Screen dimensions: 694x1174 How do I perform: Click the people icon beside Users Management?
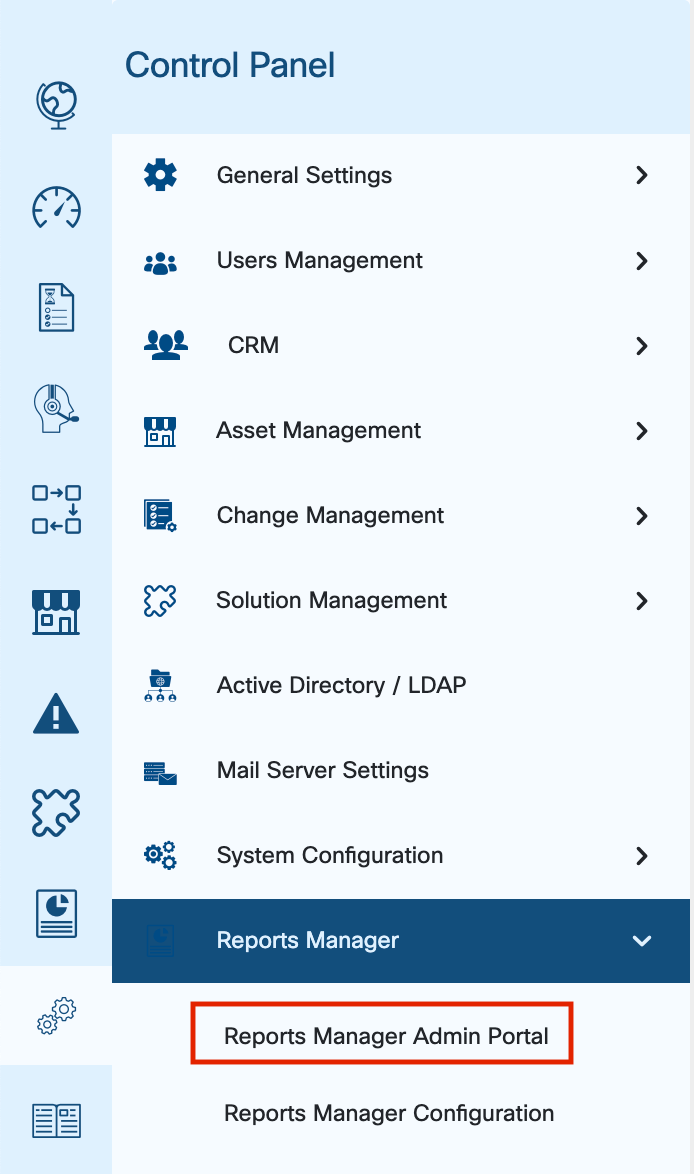[x=160, y=262]
